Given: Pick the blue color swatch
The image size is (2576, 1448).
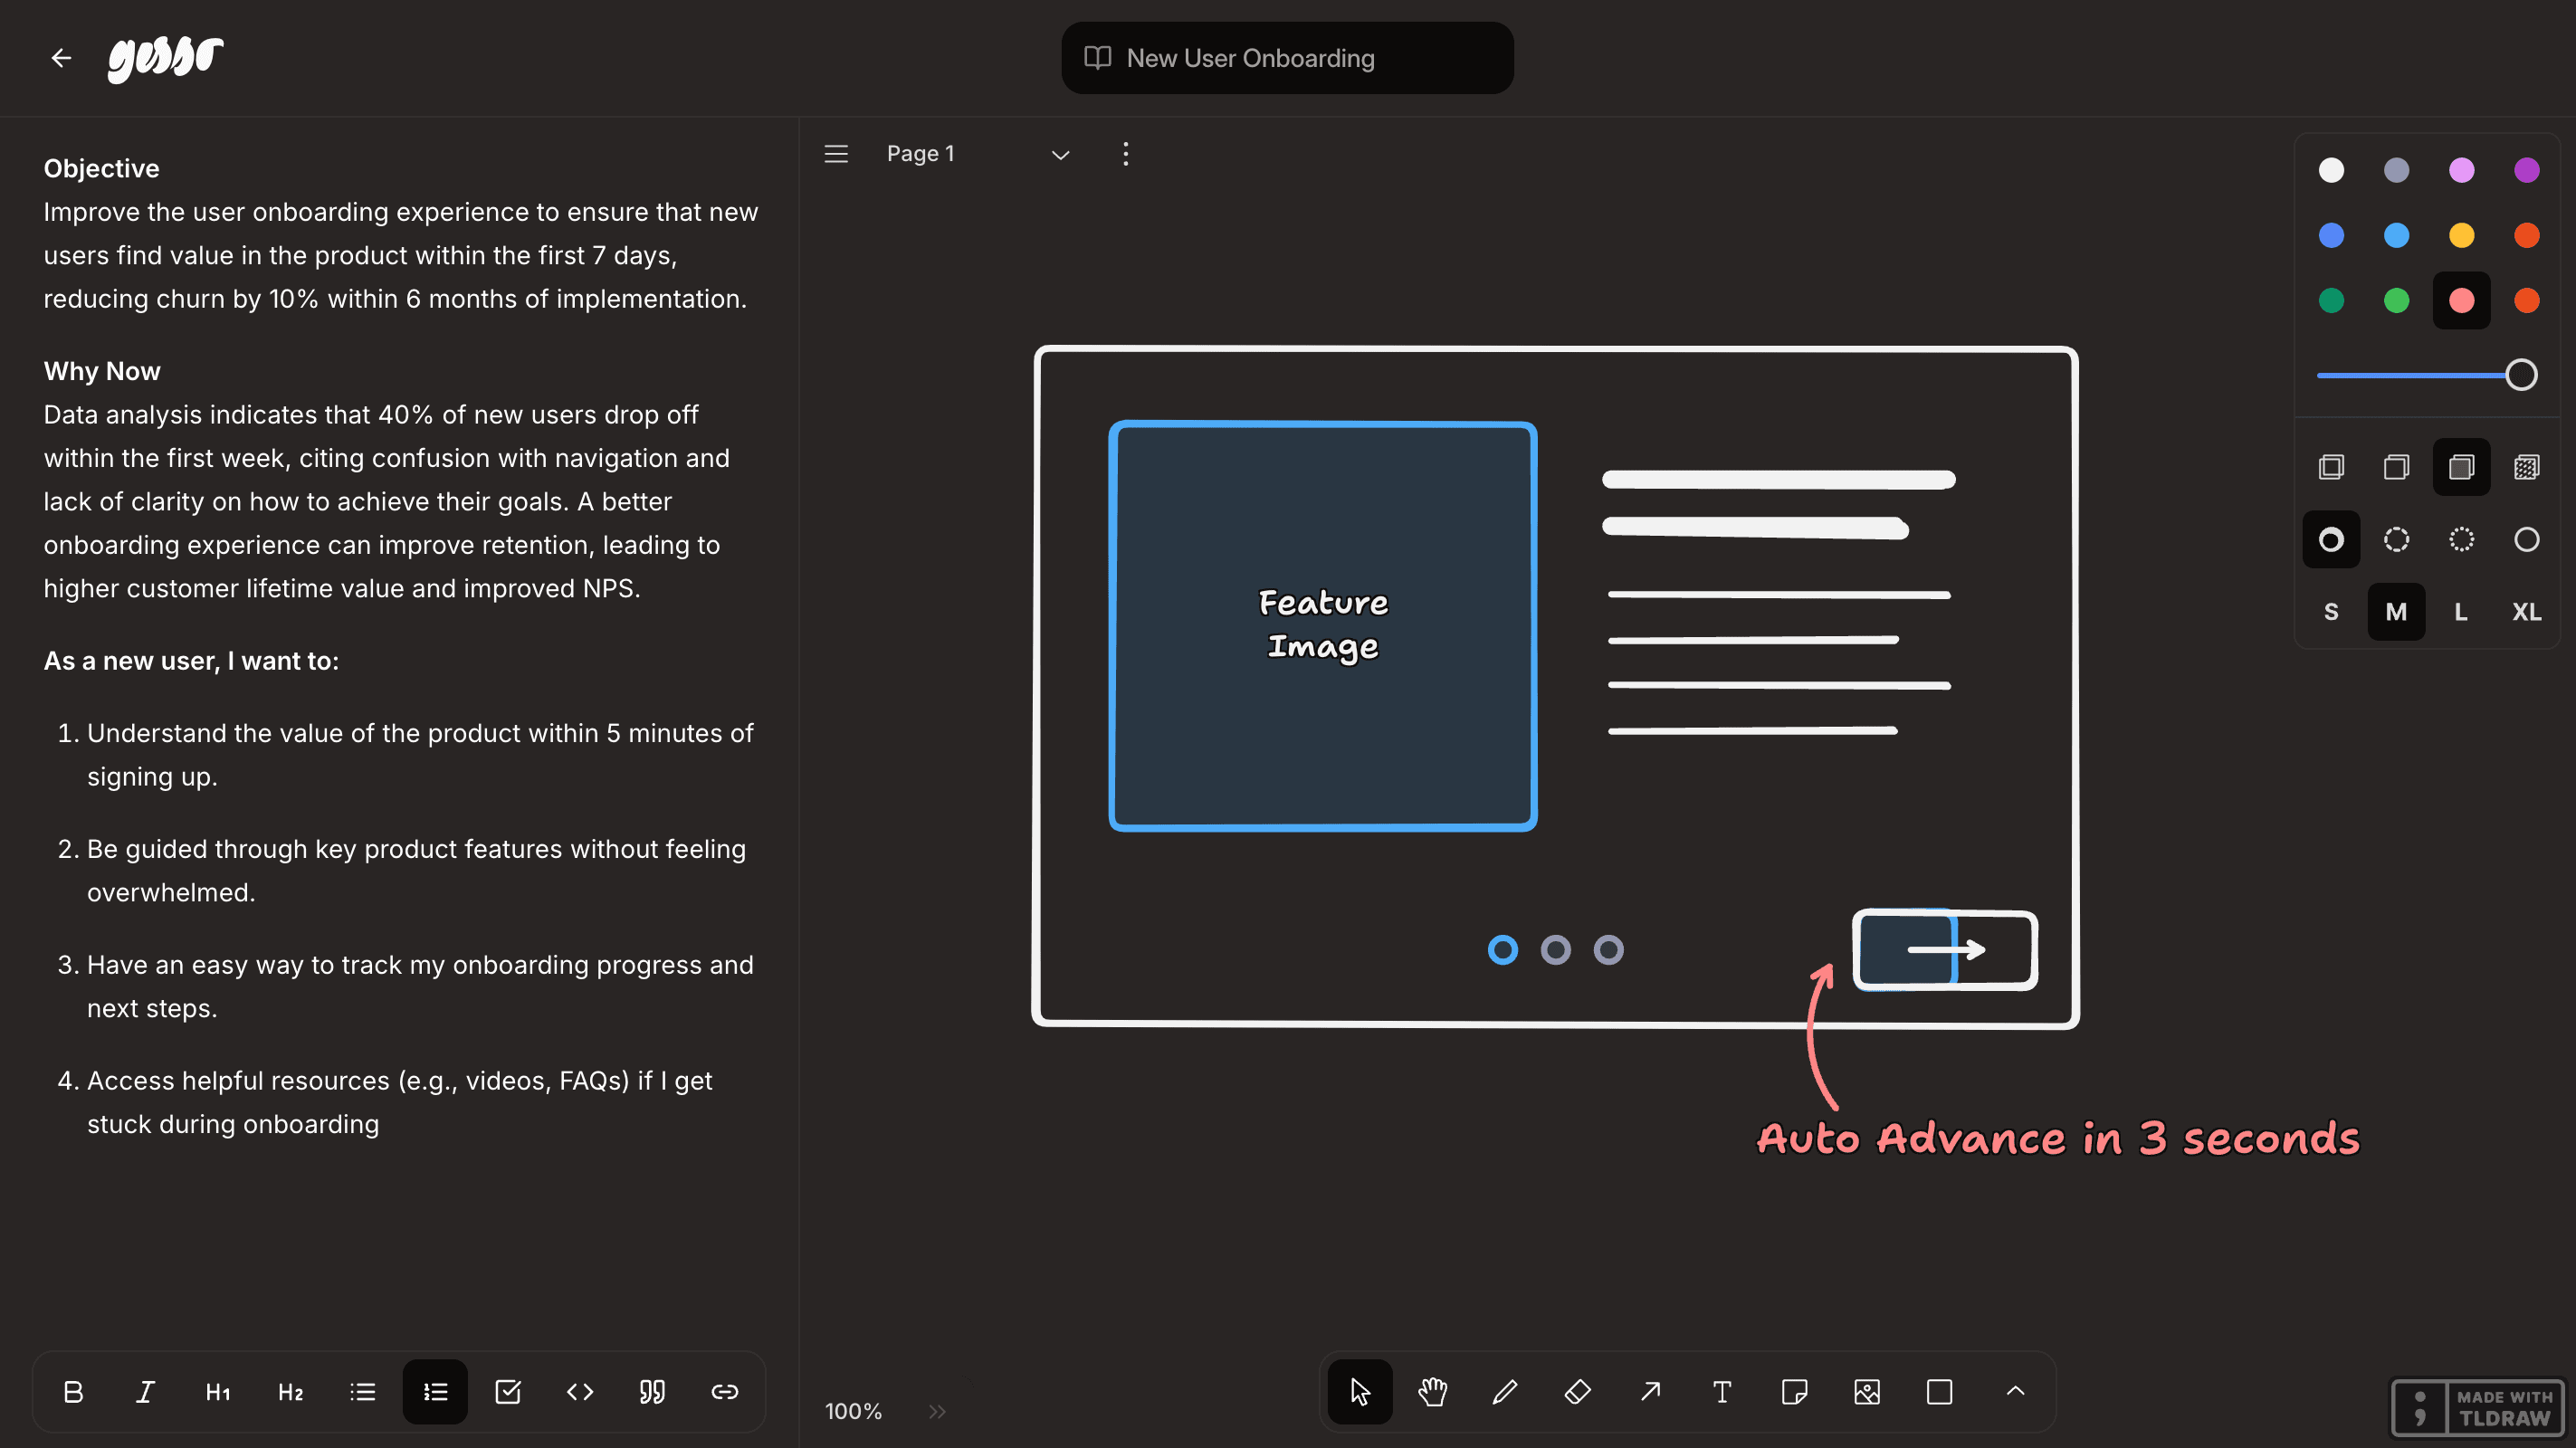Looking at the screenshot, I should [2331, 235].
